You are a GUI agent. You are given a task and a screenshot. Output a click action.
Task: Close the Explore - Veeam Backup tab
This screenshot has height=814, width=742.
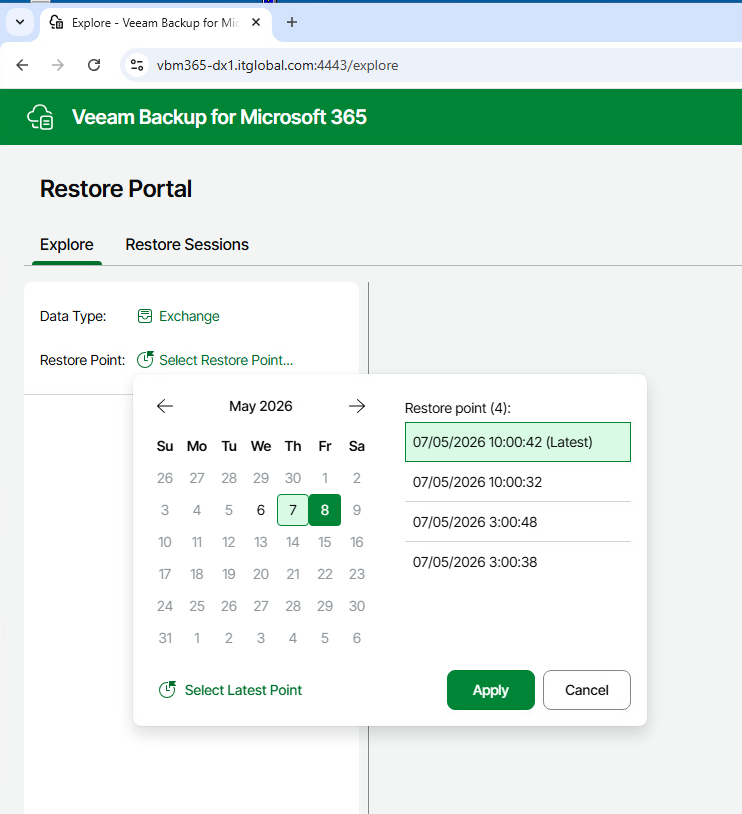tap(255, 22)
